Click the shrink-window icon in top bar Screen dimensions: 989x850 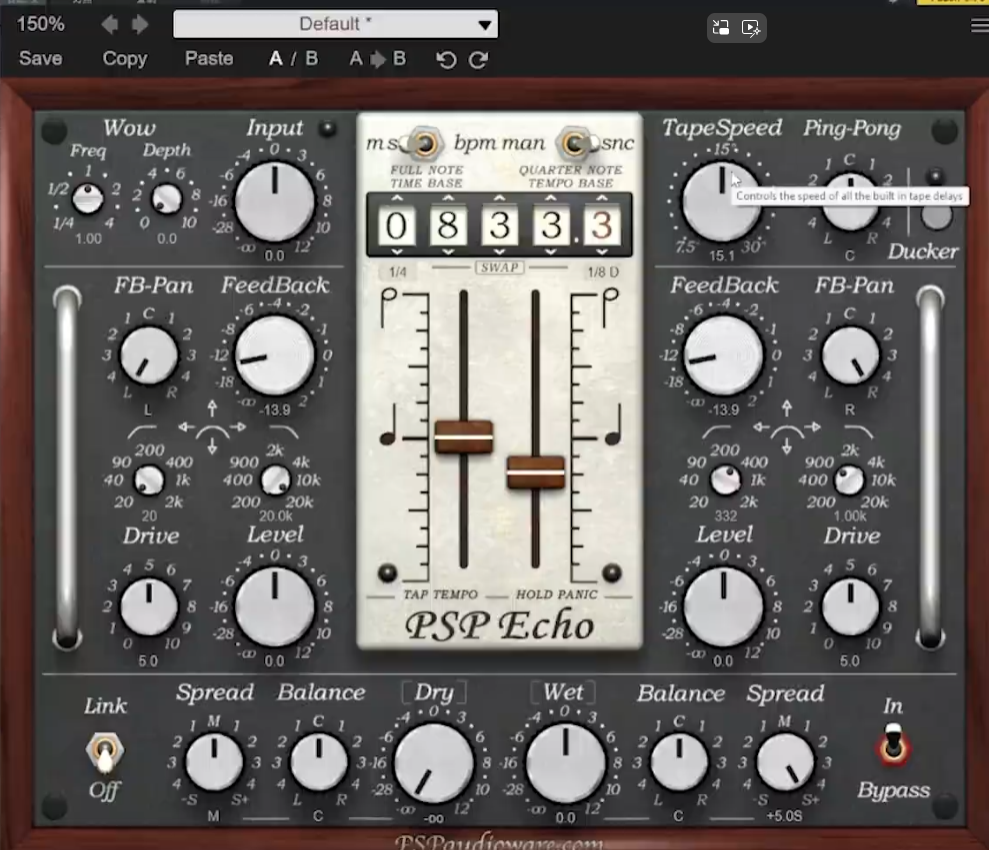721,27
